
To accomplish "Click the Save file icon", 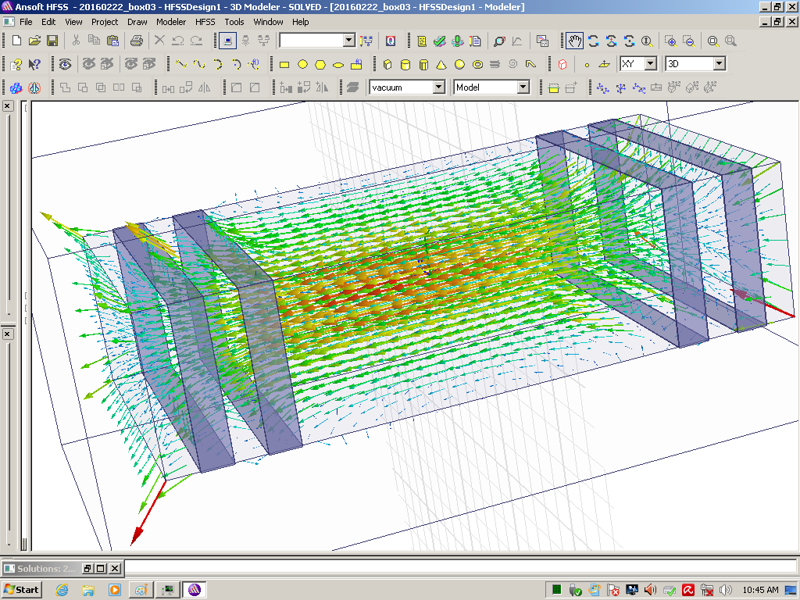I will [x=52, y=41].
